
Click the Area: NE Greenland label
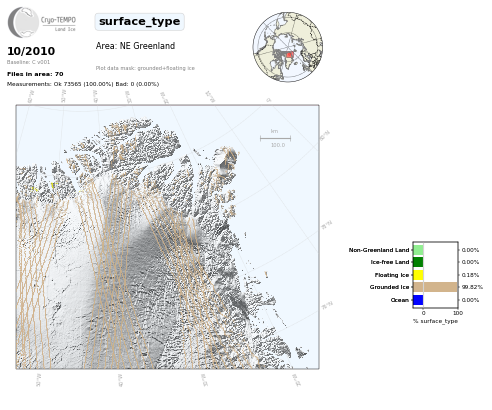pyautogui.click(x=135, y=46)
